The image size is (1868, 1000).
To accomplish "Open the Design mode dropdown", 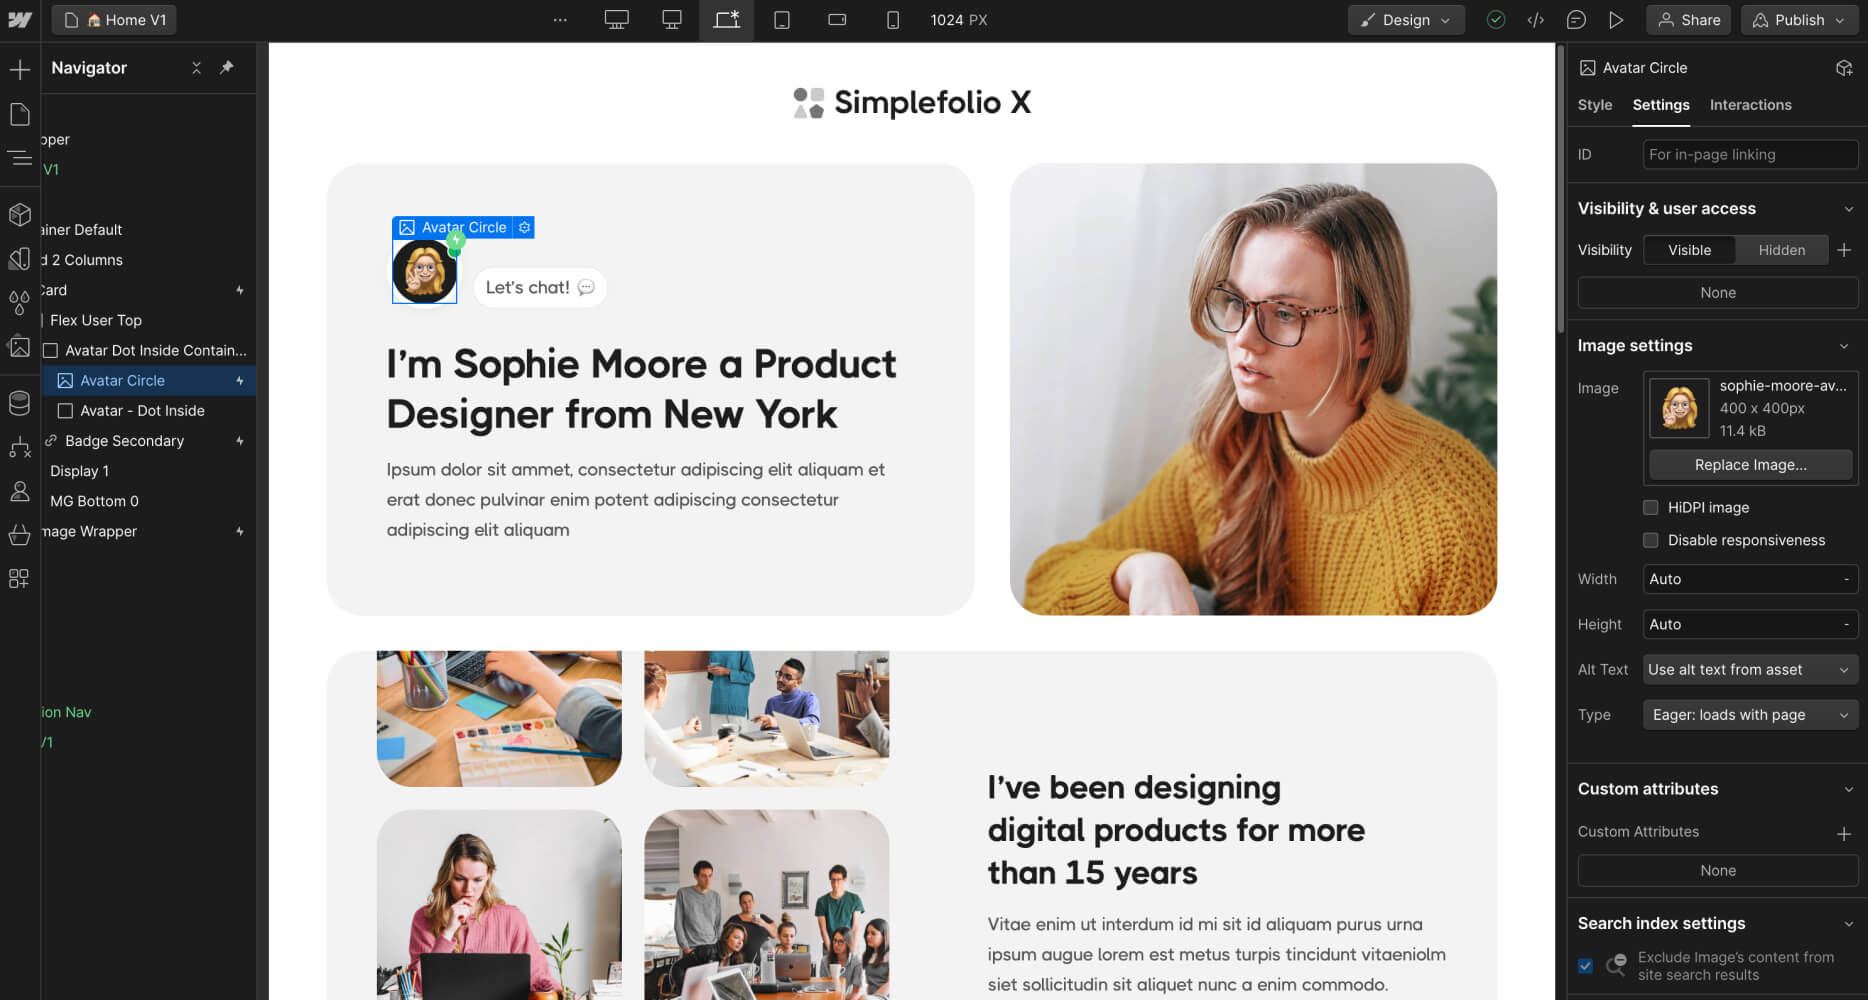I will (1406, 20).
